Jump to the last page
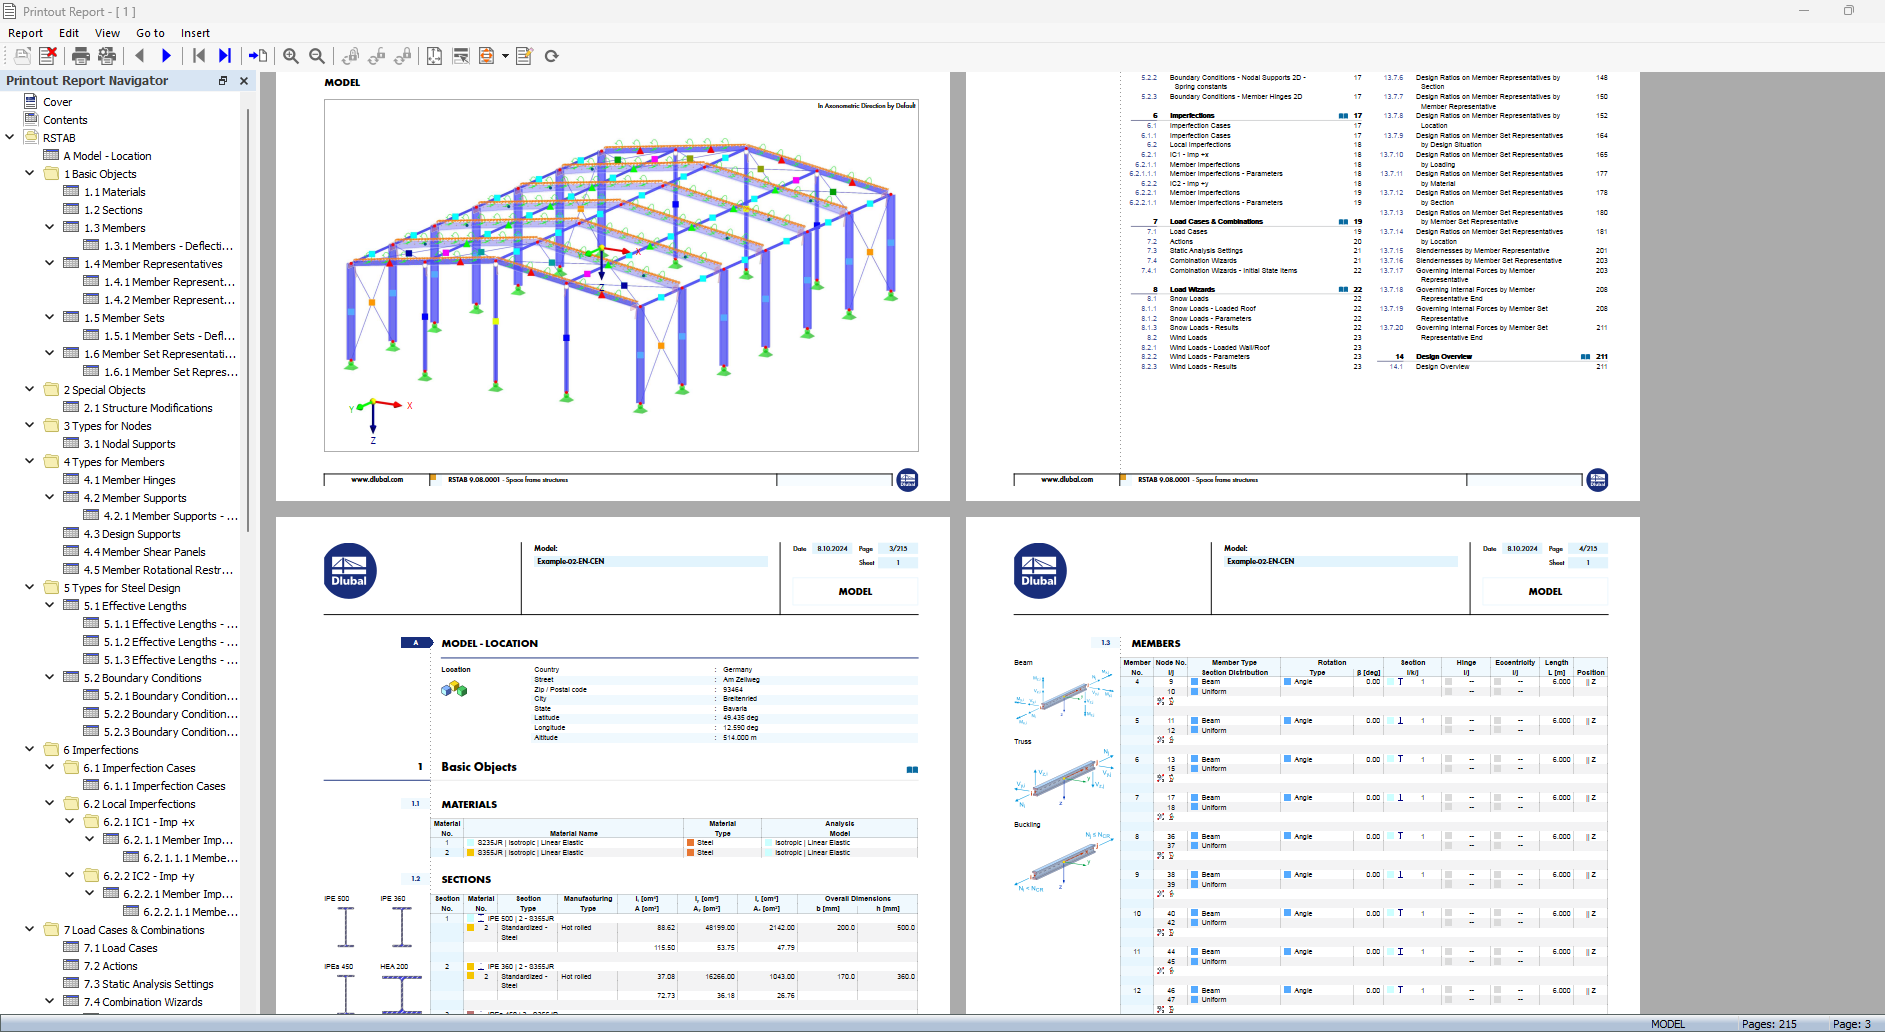This screenshot has height=1032, width=1885. [225, 56]
